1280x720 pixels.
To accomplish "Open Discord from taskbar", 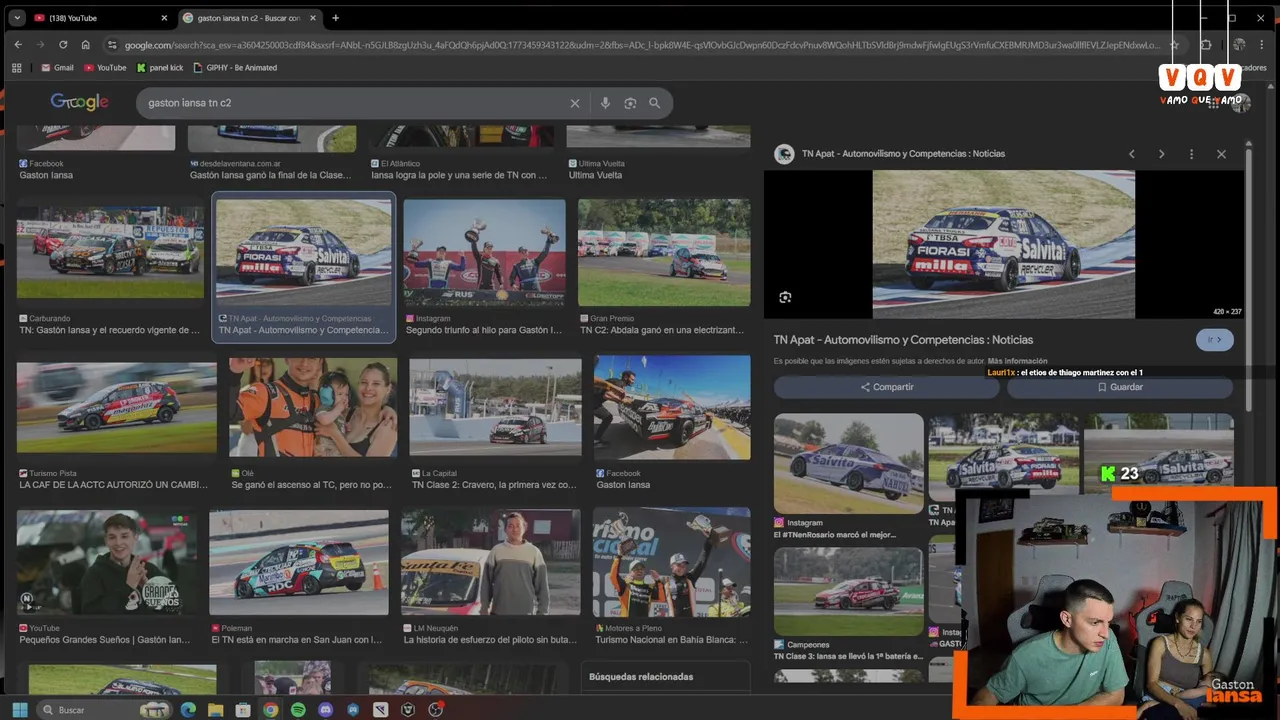I will (x=325, y=709).
